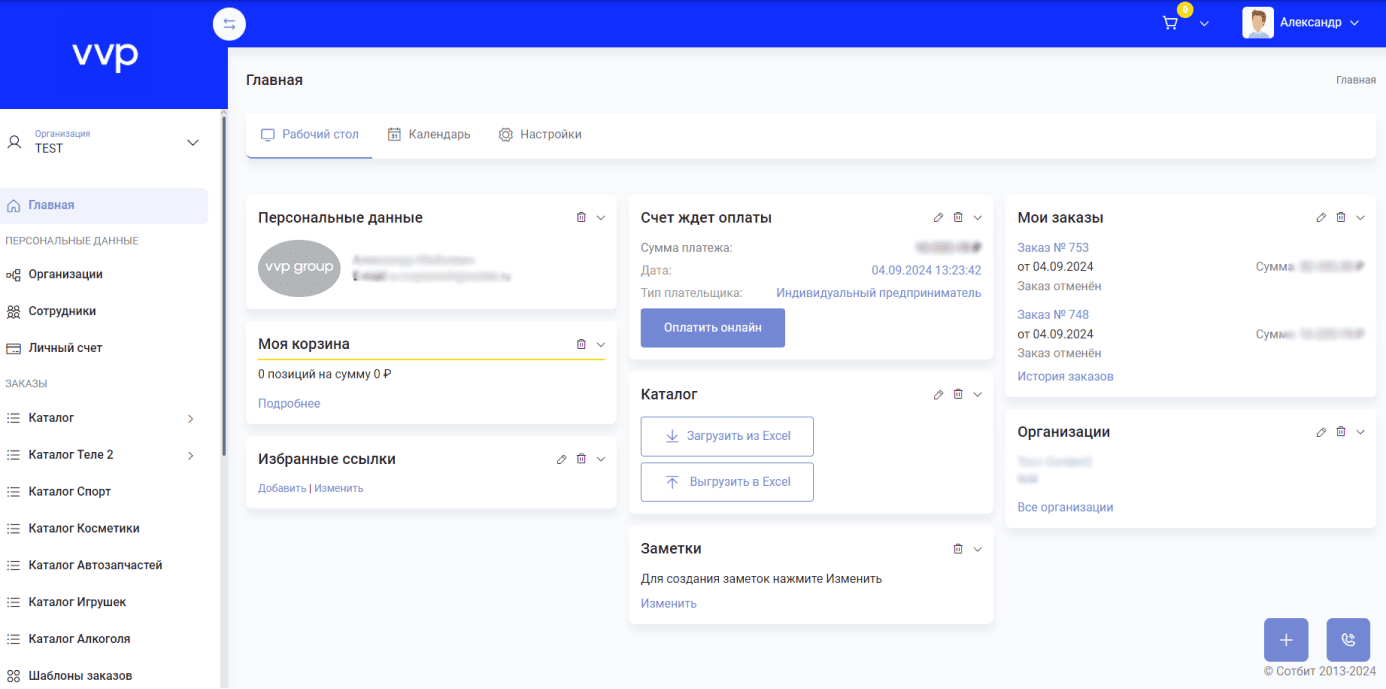Click the Выгрузить в Excel button

[x=727, y=482]
